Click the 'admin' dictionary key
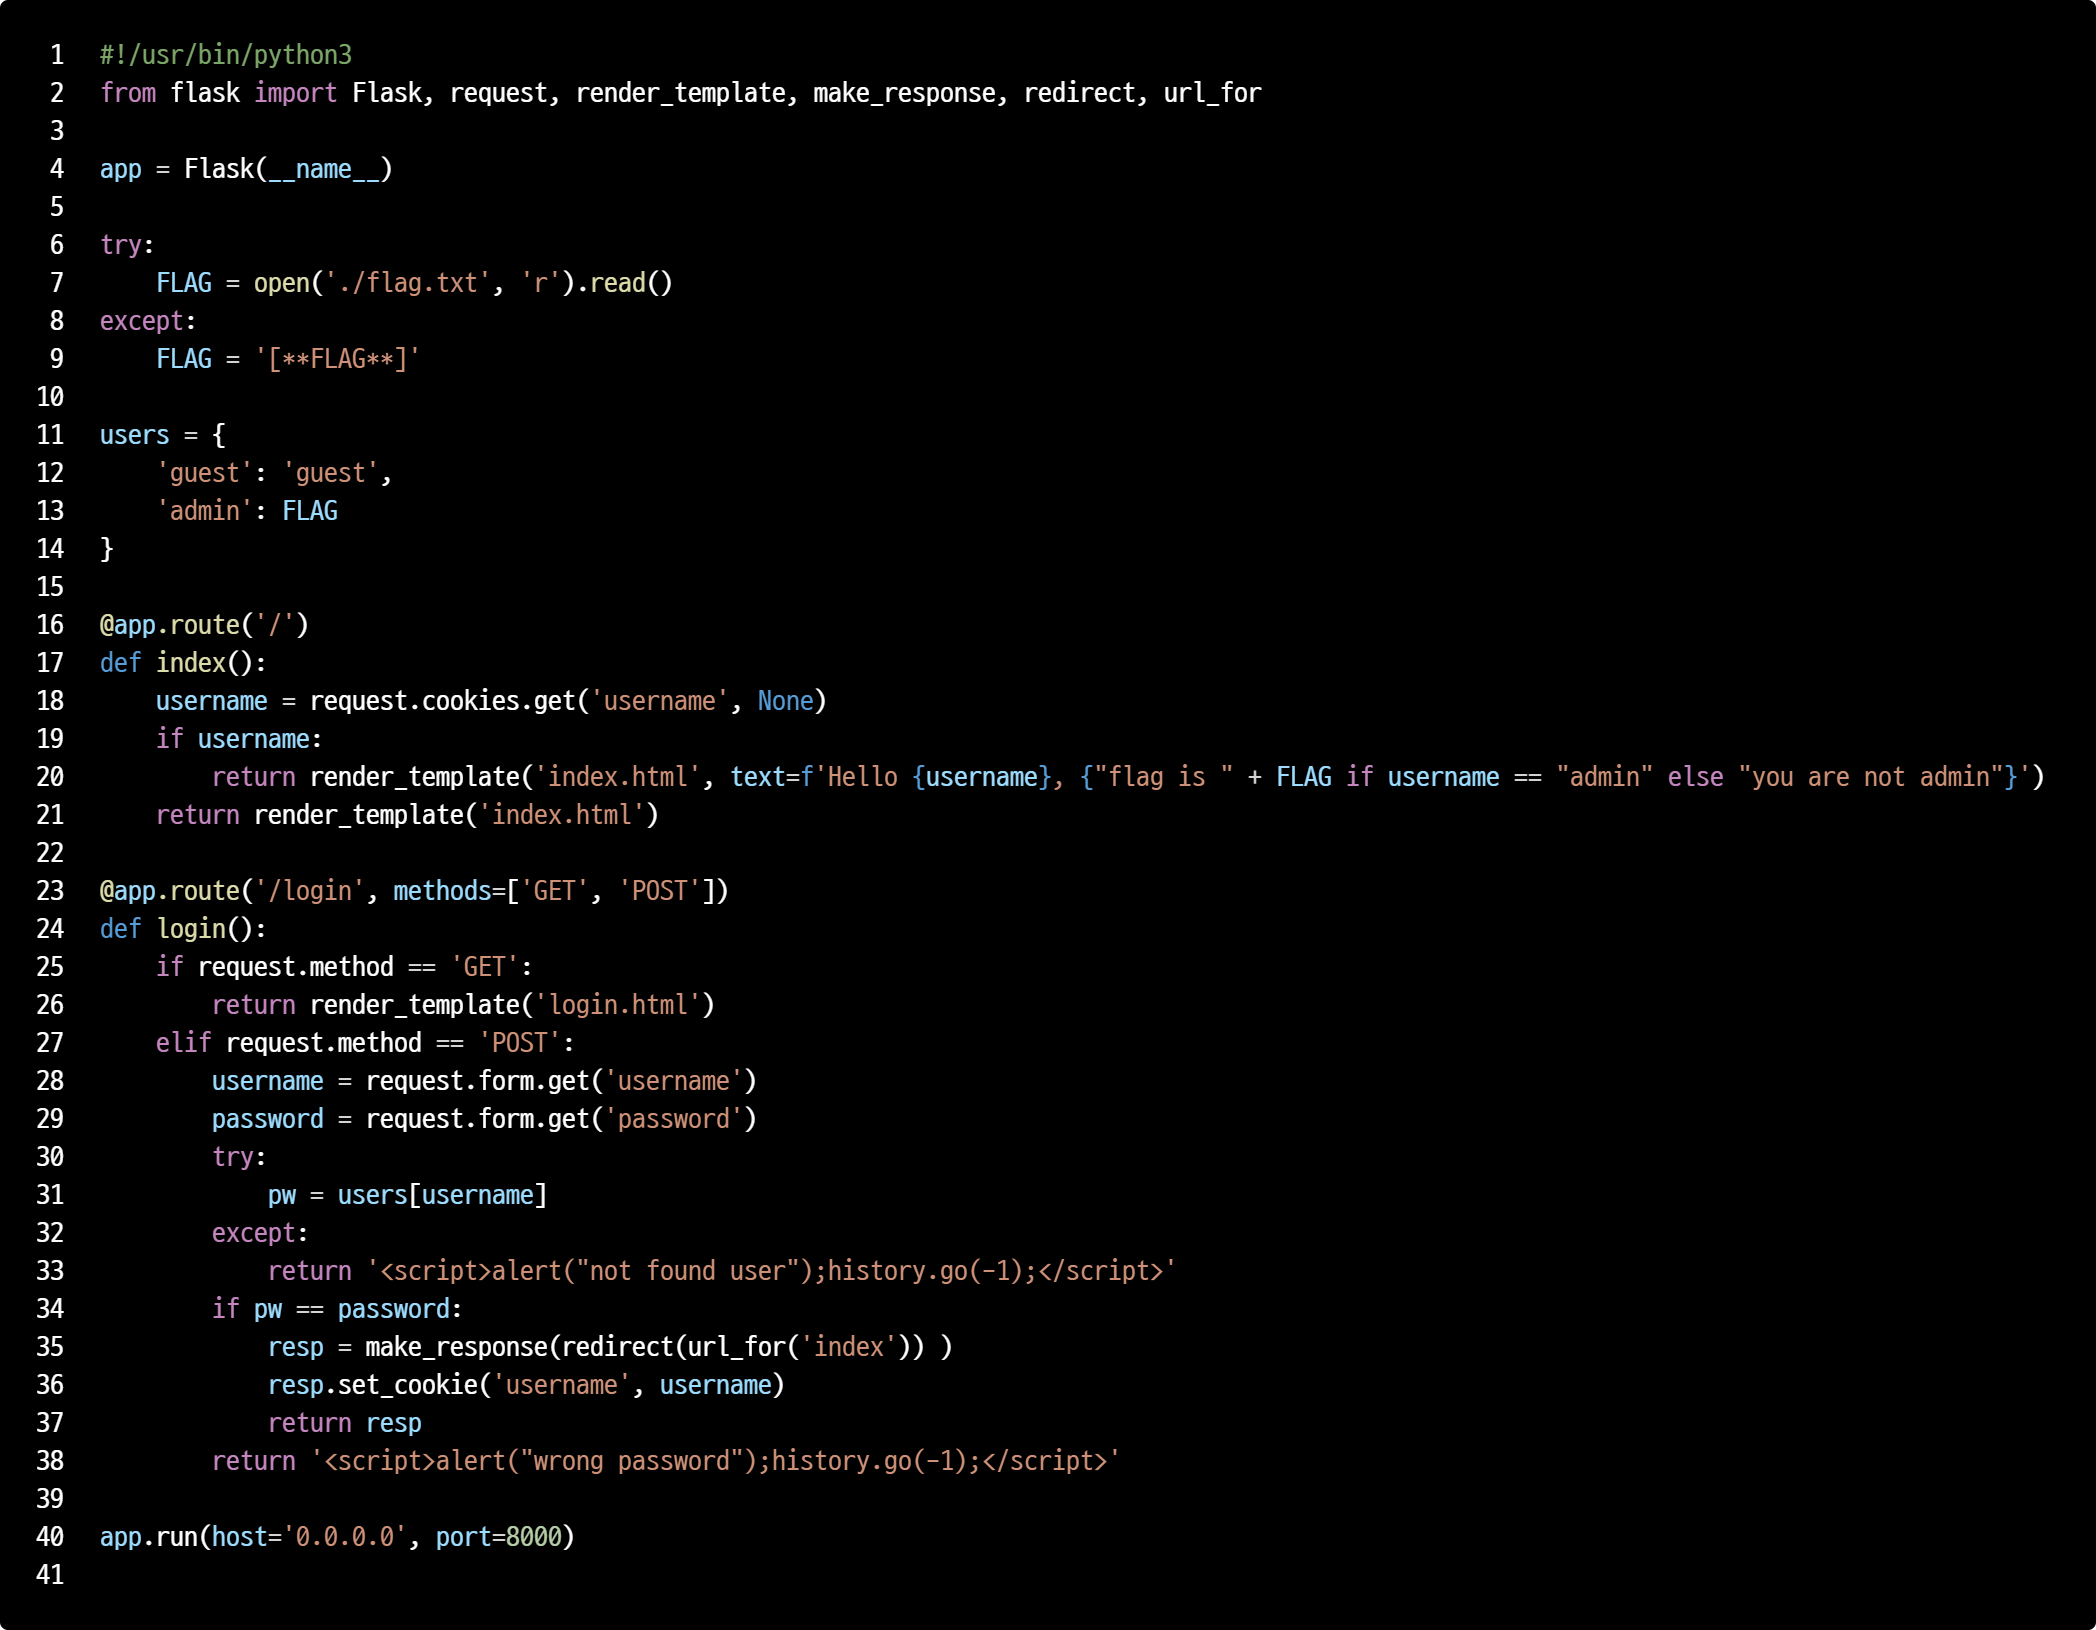Image resolution: width=2096 pixels, height=1630 pixels. pyautogui.click(x=205, y=511)
